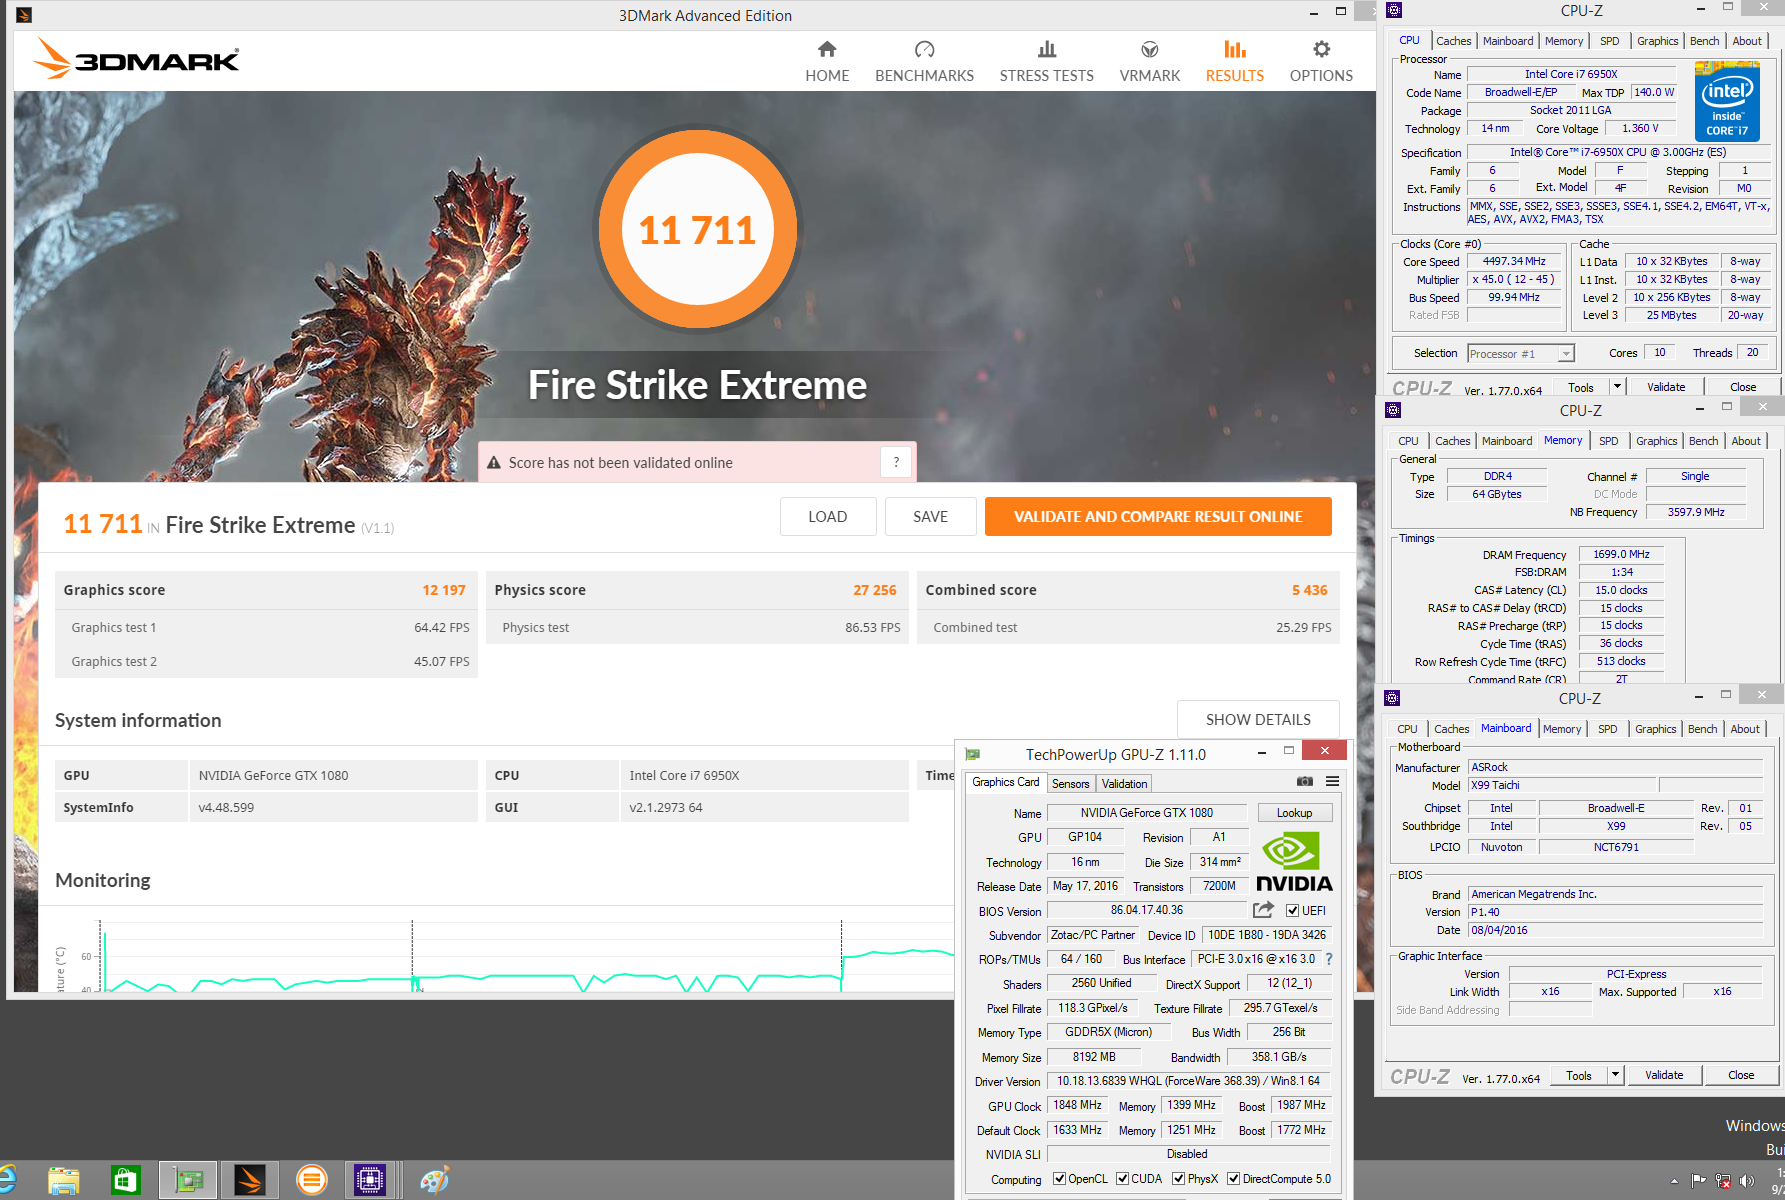Open the VRMARK section
Screen dimensions: 1785x1200
click(1149, 62)
